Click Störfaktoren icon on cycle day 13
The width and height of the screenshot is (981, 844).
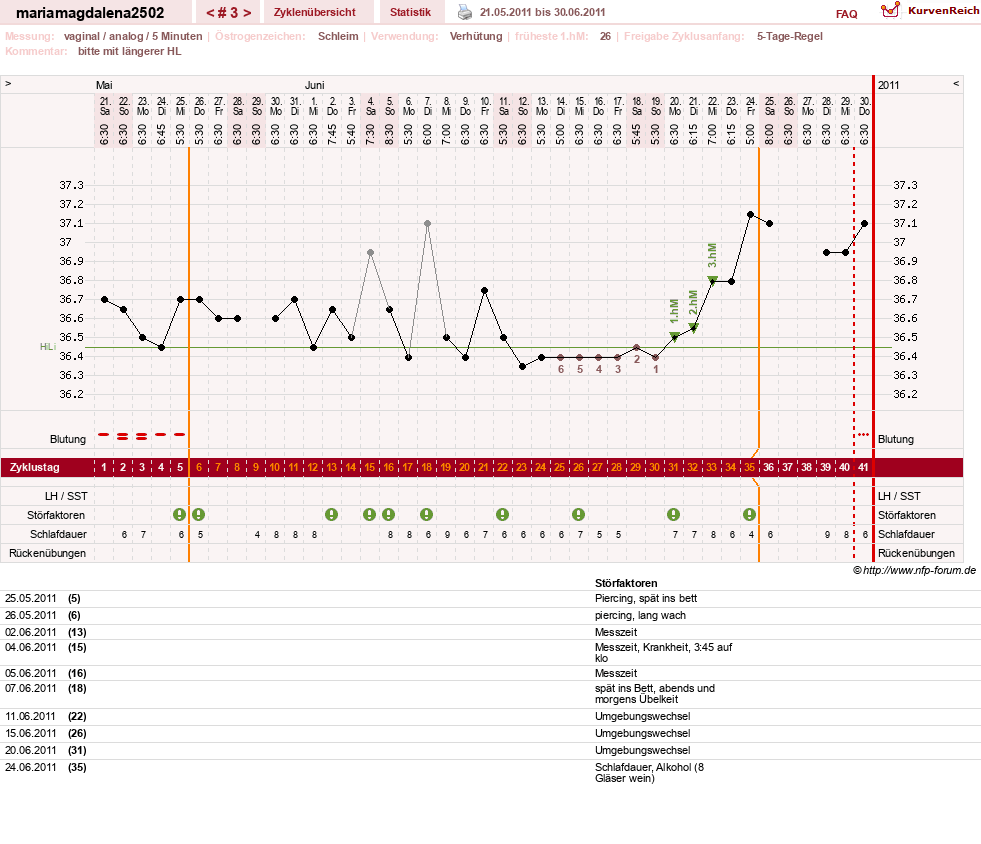[x=332, y=515]
